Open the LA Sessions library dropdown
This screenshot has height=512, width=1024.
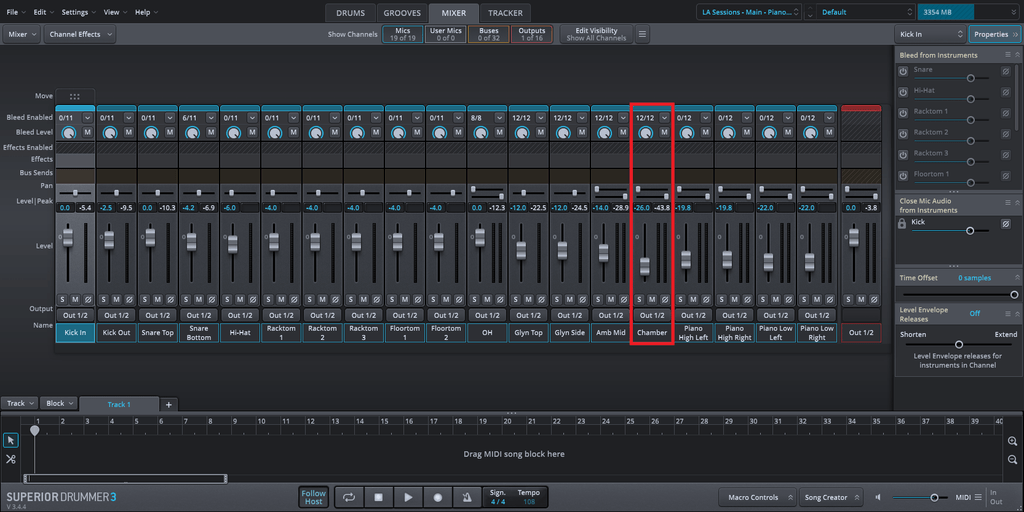click(x=749, y=12)
